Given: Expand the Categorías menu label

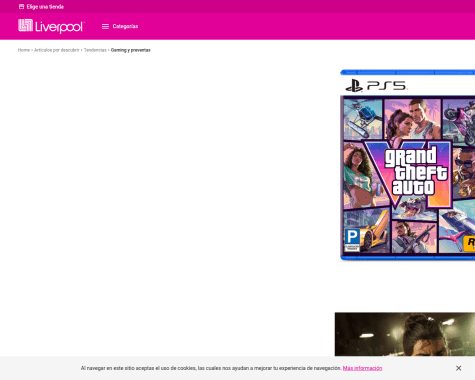Looking at the screenshot, I should click(125, 26).
